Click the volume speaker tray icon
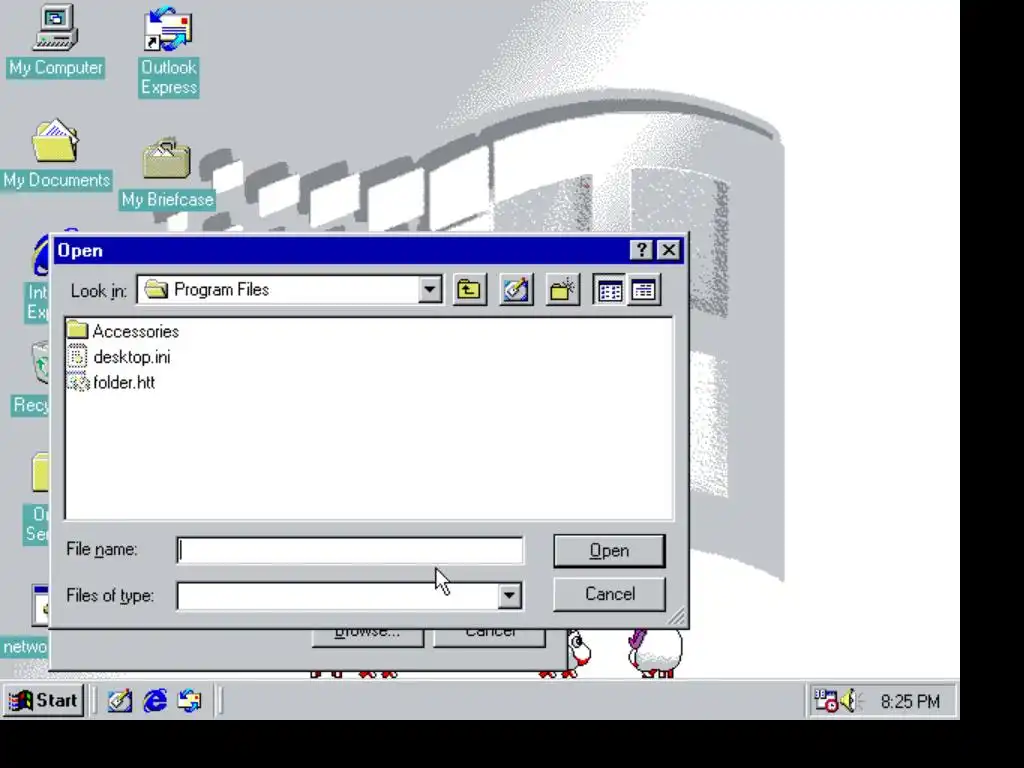This screenshot has height=768, width=1024. [850, 701]
